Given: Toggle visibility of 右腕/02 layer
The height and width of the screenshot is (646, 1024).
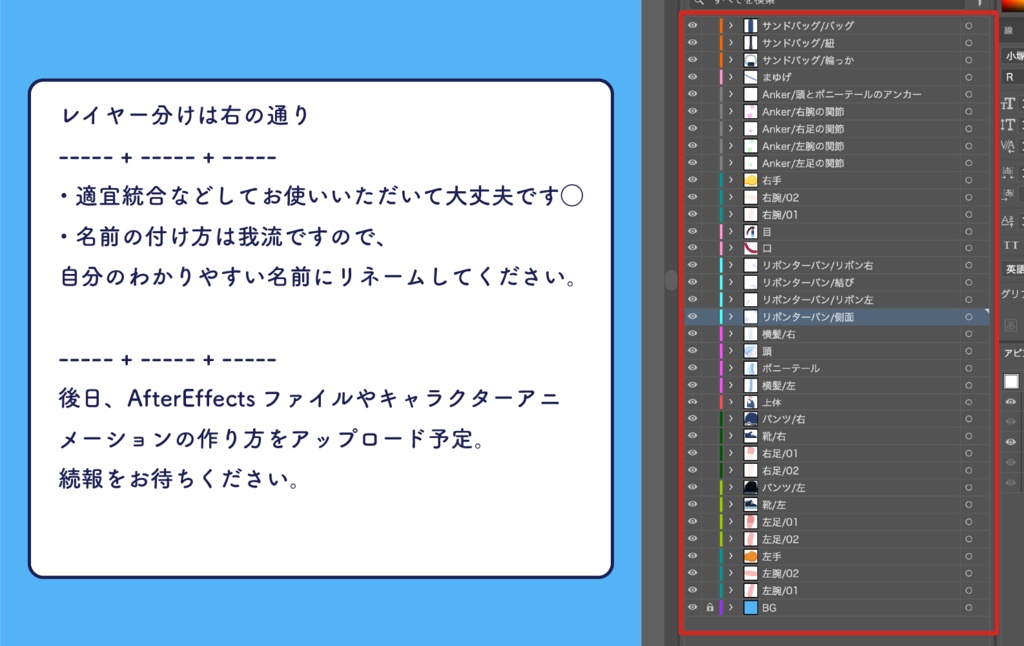Looking at the screenshot, I should pyautogui.click(x=692, y=197).
